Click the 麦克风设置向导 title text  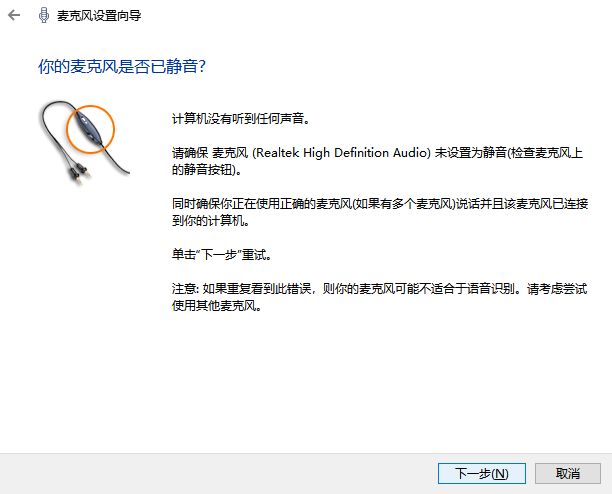tap(99, 16)
